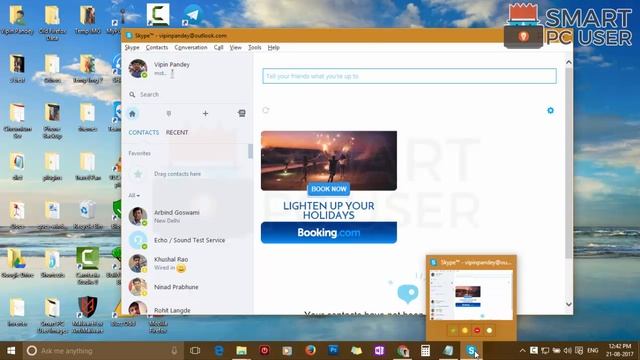Image resolution: width=640 pixels, height=360 pixels.
Task: Click the Skype Search field
Action: pyautogui.click(x=188, y=95)
